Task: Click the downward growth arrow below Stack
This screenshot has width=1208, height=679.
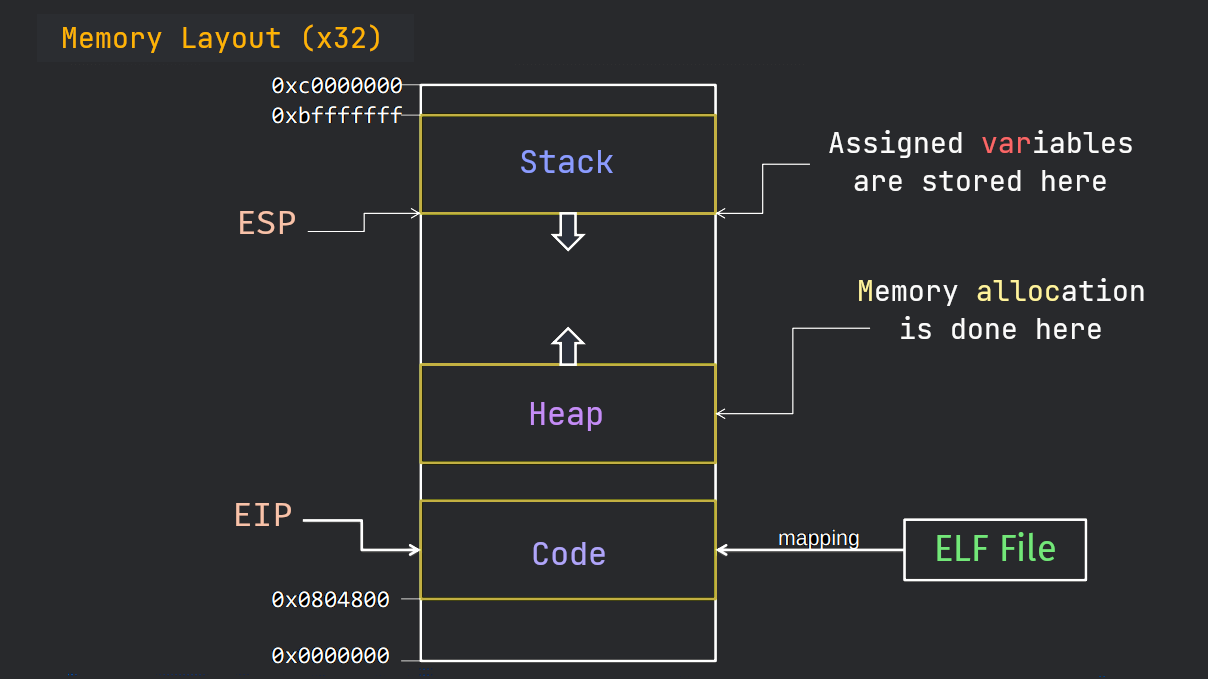Action: pyautogui.click(x=570, y=231)
